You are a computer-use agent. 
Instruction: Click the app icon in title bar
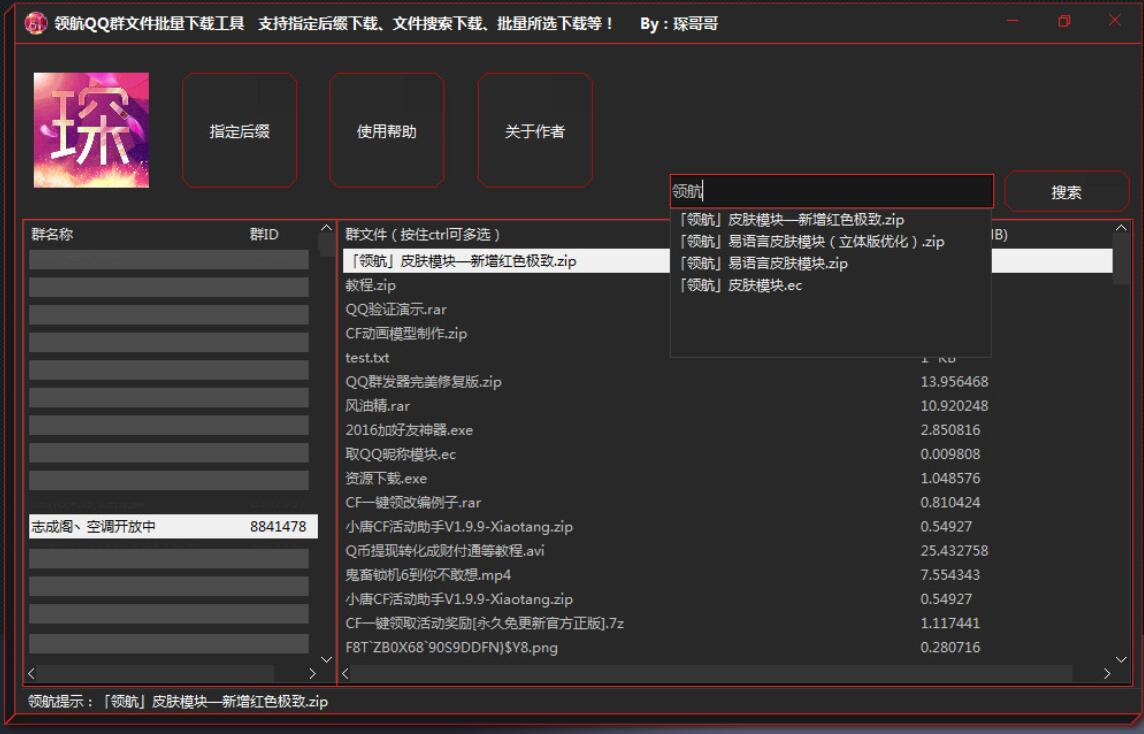point(36,23)
